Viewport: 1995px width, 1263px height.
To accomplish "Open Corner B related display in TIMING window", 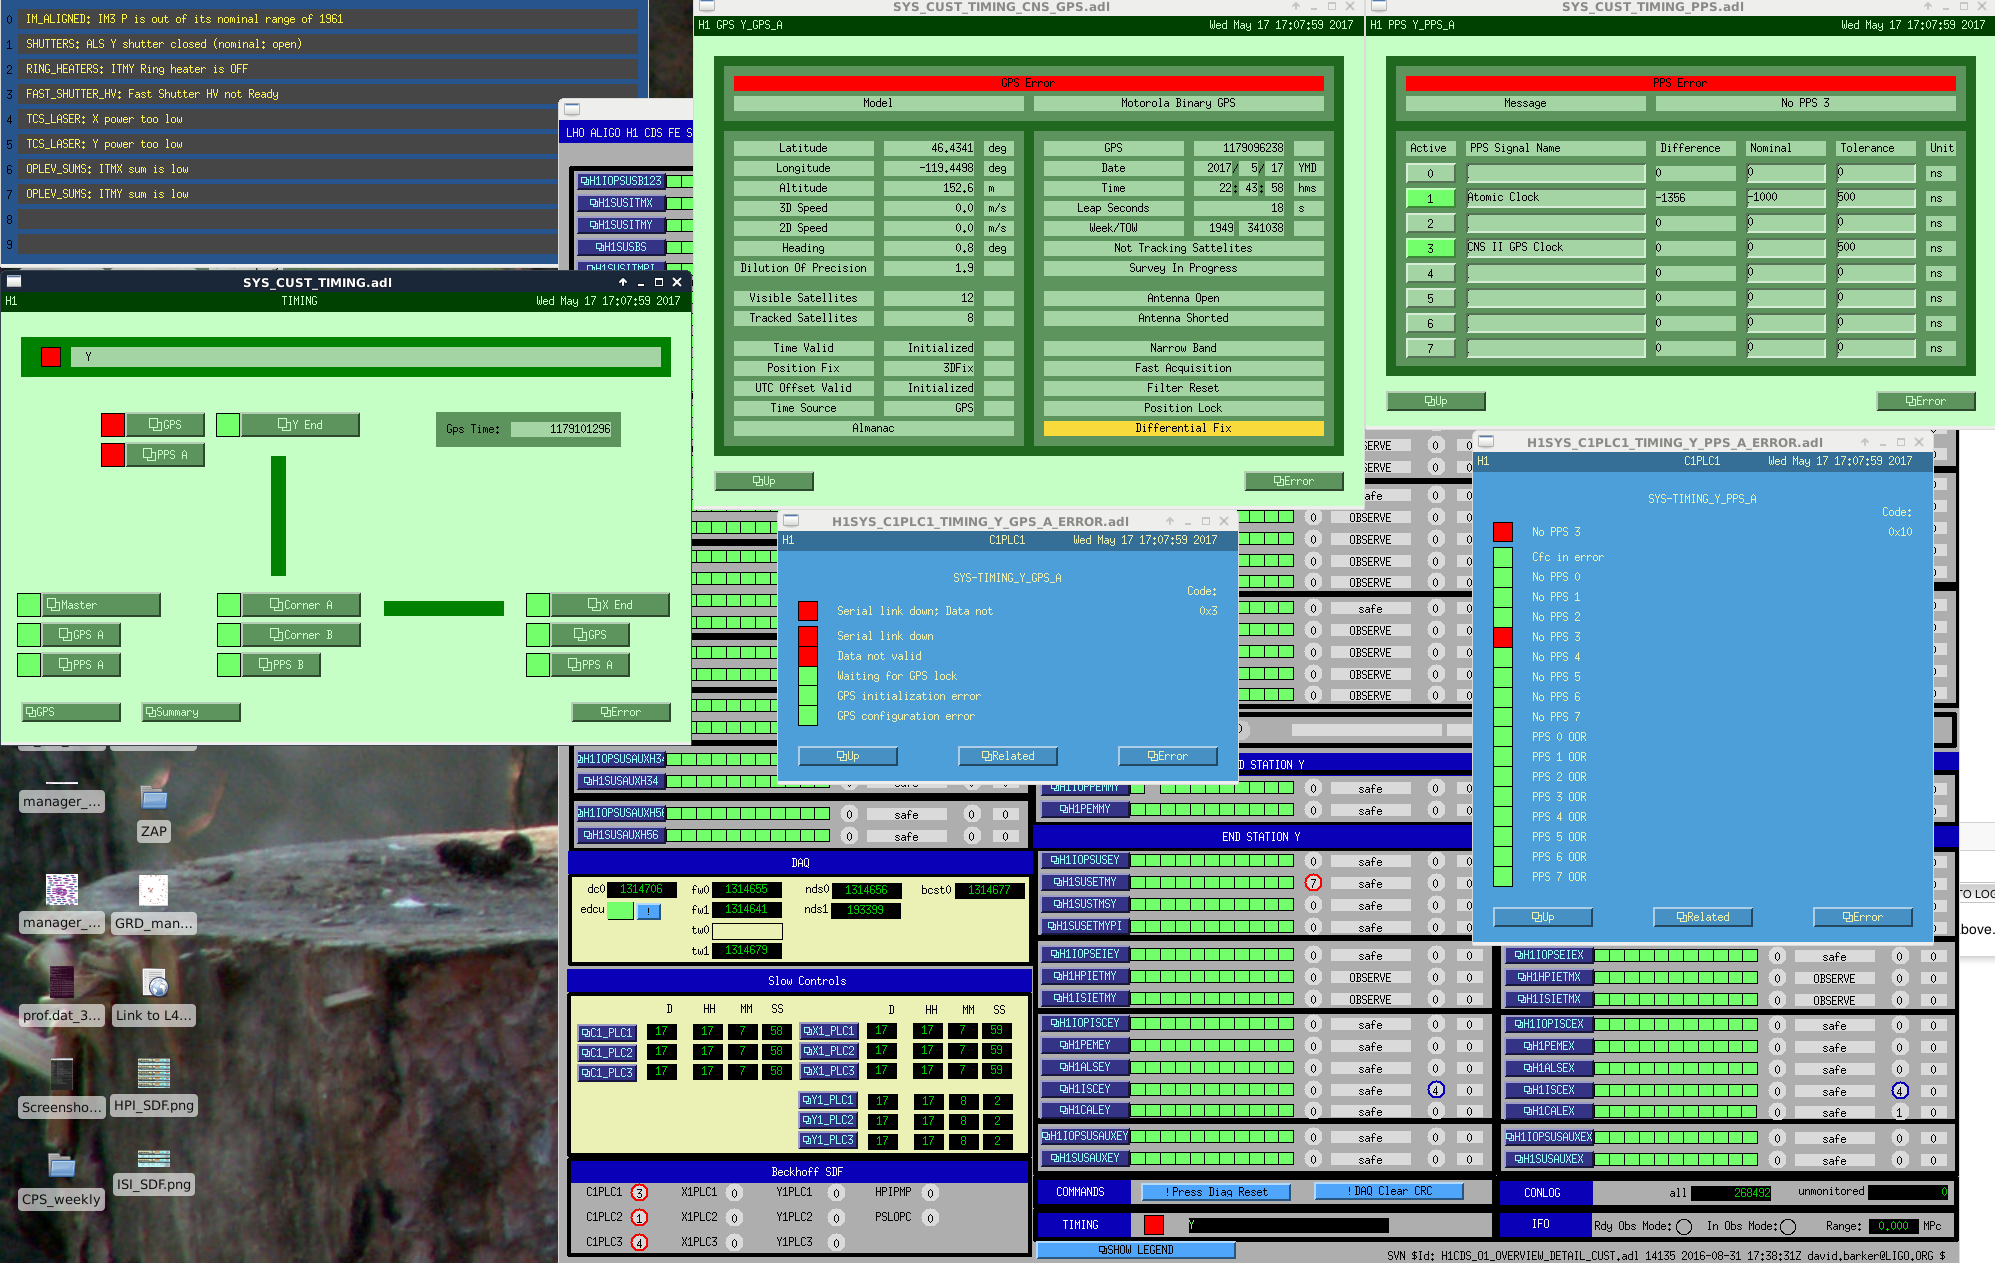I will click(301, 635).
